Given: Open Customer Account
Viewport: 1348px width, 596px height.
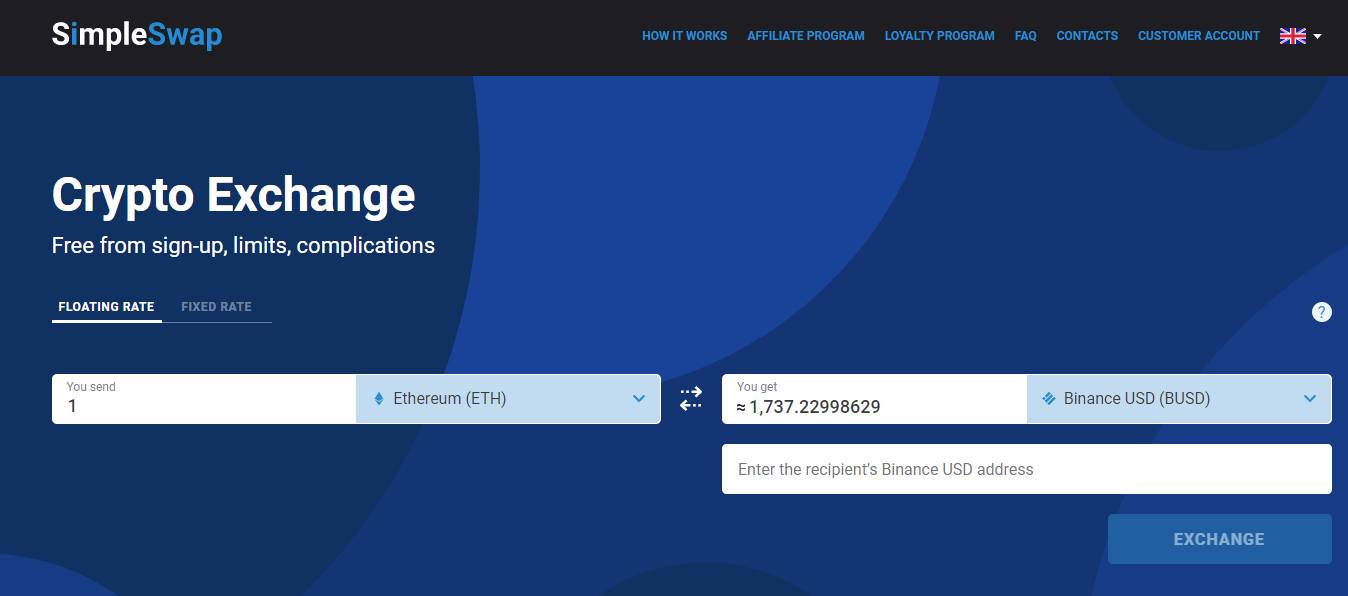Looking at the screenshot, I should click(1199, 36).
